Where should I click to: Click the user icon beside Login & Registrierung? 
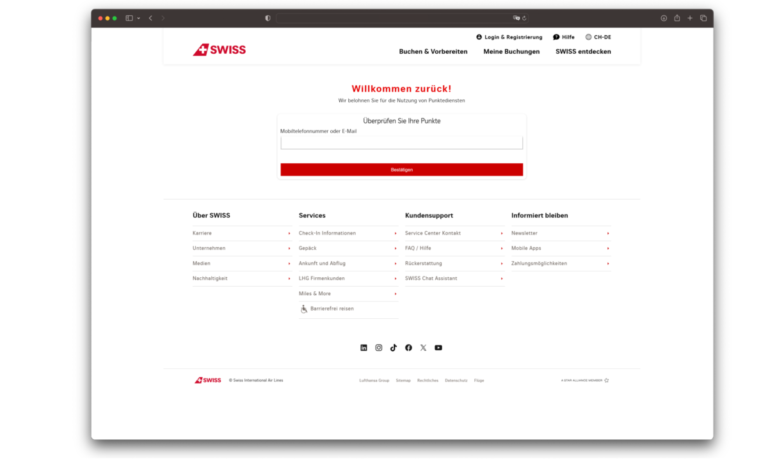click(x=479, y=37)
